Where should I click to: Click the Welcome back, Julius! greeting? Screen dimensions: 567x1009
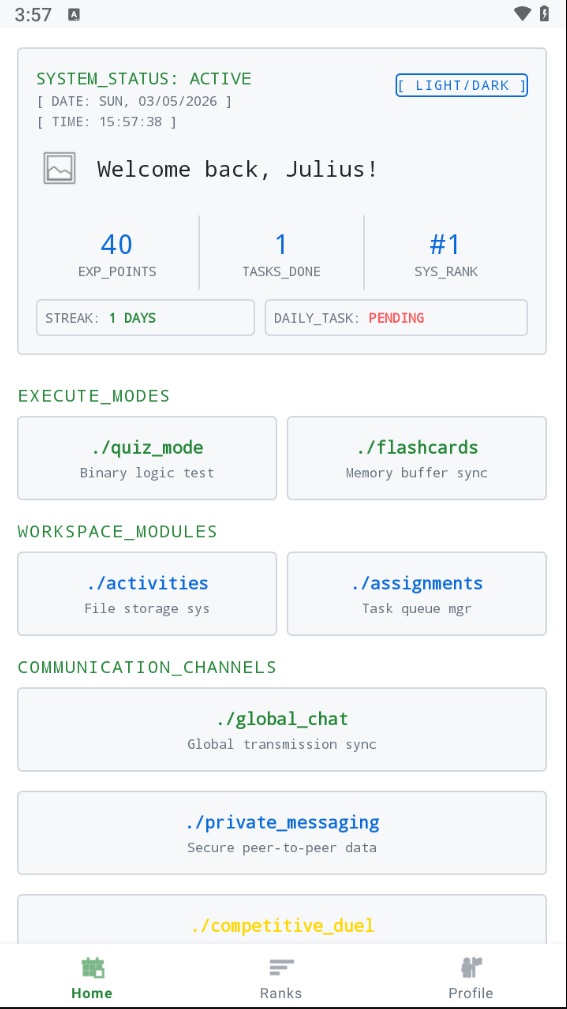(x=237, y=169)
